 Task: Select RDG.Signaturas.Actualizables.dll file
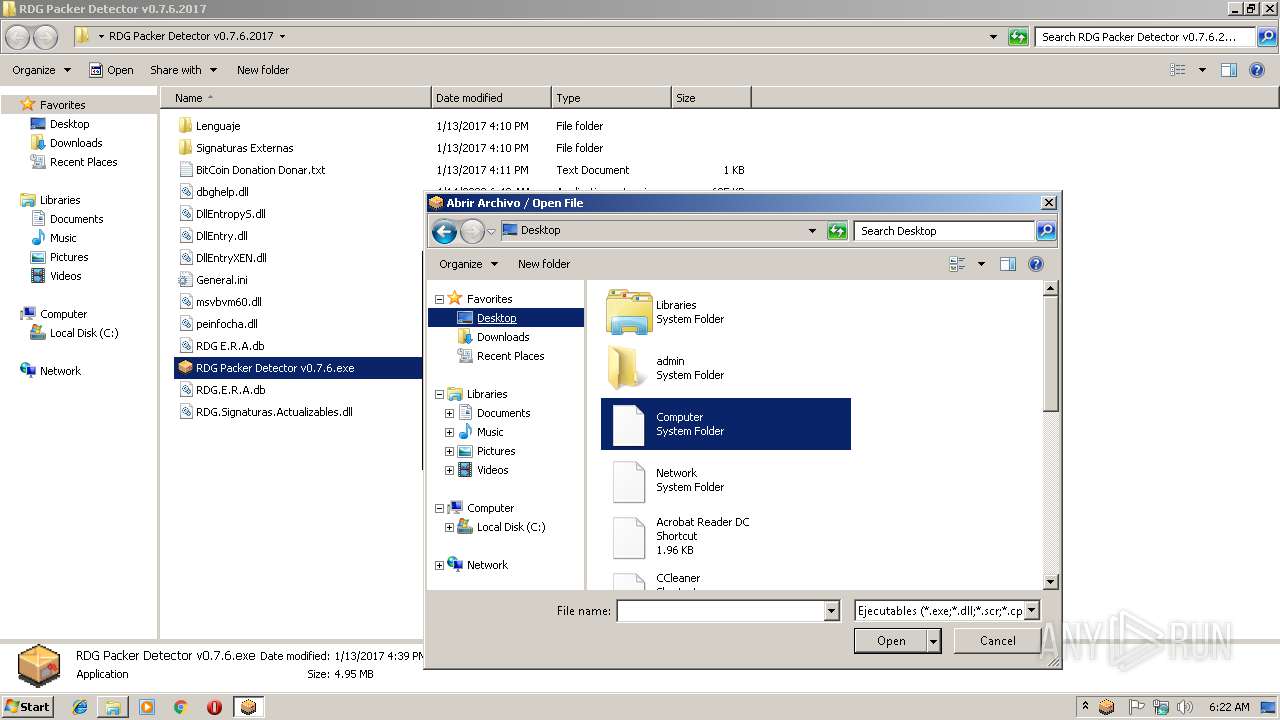(x=265, y=412)
